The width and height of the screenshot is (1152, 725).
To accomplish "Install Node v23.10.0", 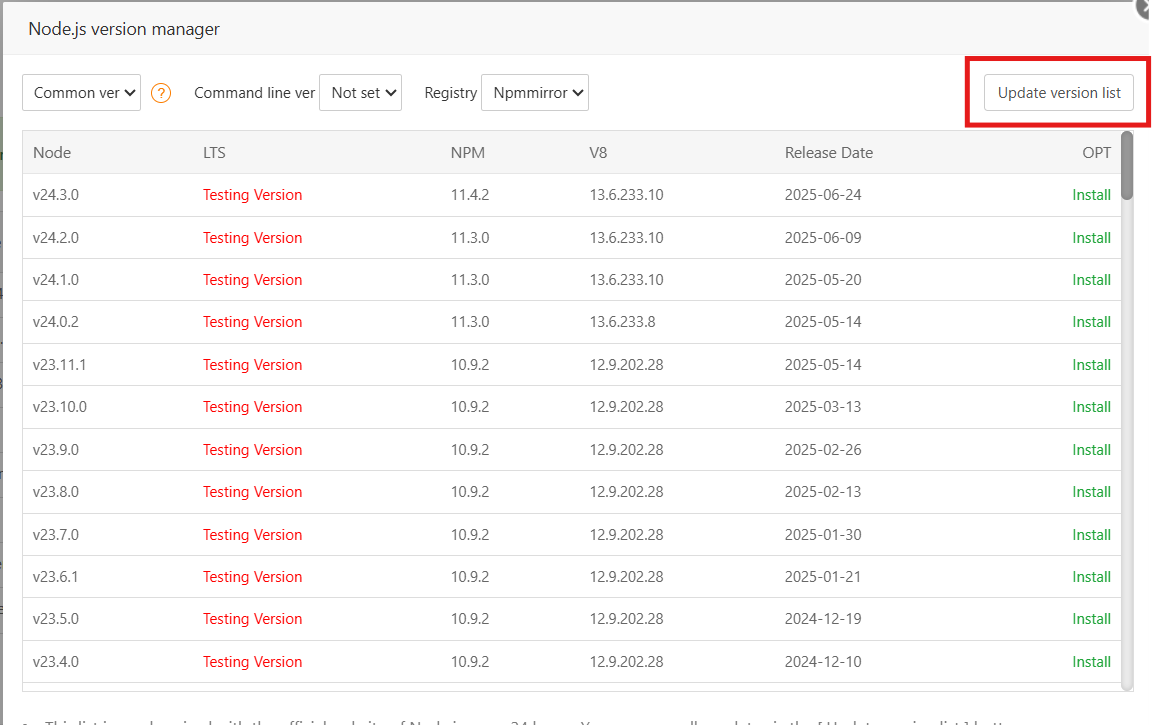I will (x=1091, y=407).
